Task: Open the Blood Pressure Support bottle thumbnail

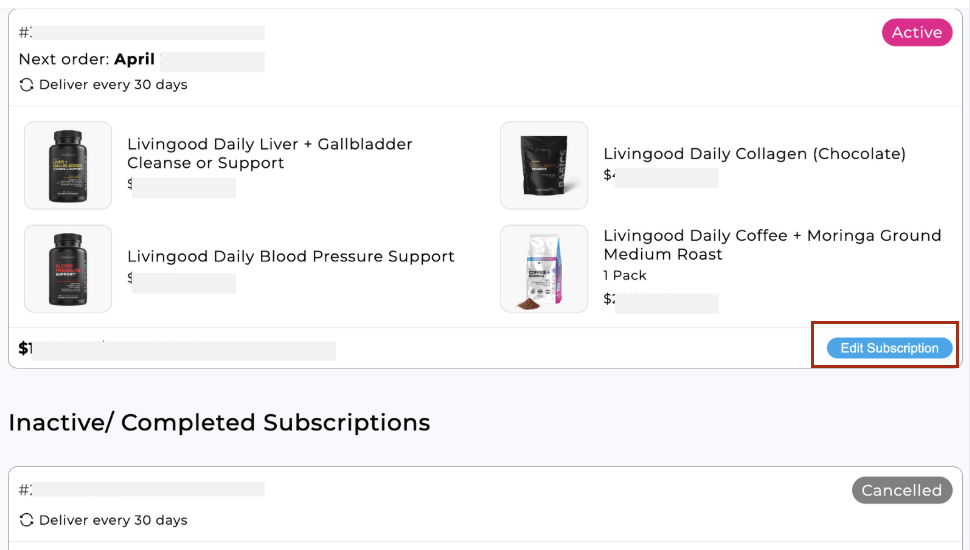Action: pyautogui.click(x=68, y=269)
